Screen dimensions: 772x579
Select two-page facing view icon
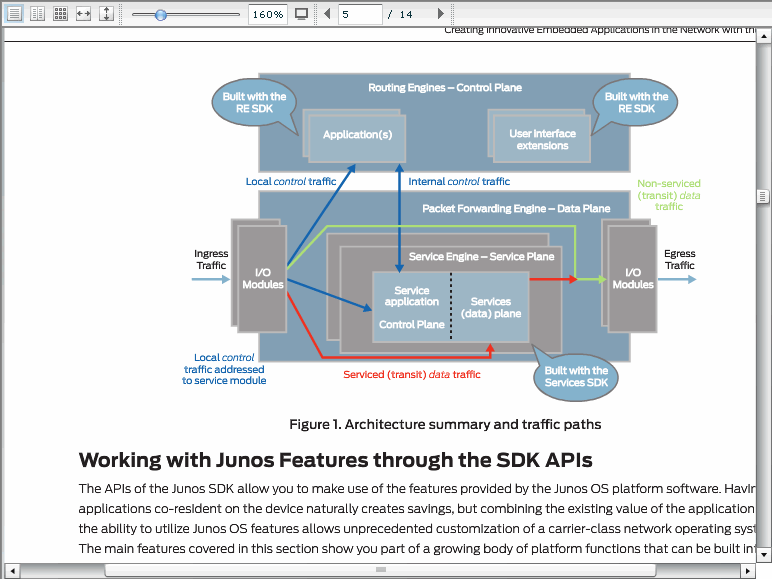tap(37, 14)
